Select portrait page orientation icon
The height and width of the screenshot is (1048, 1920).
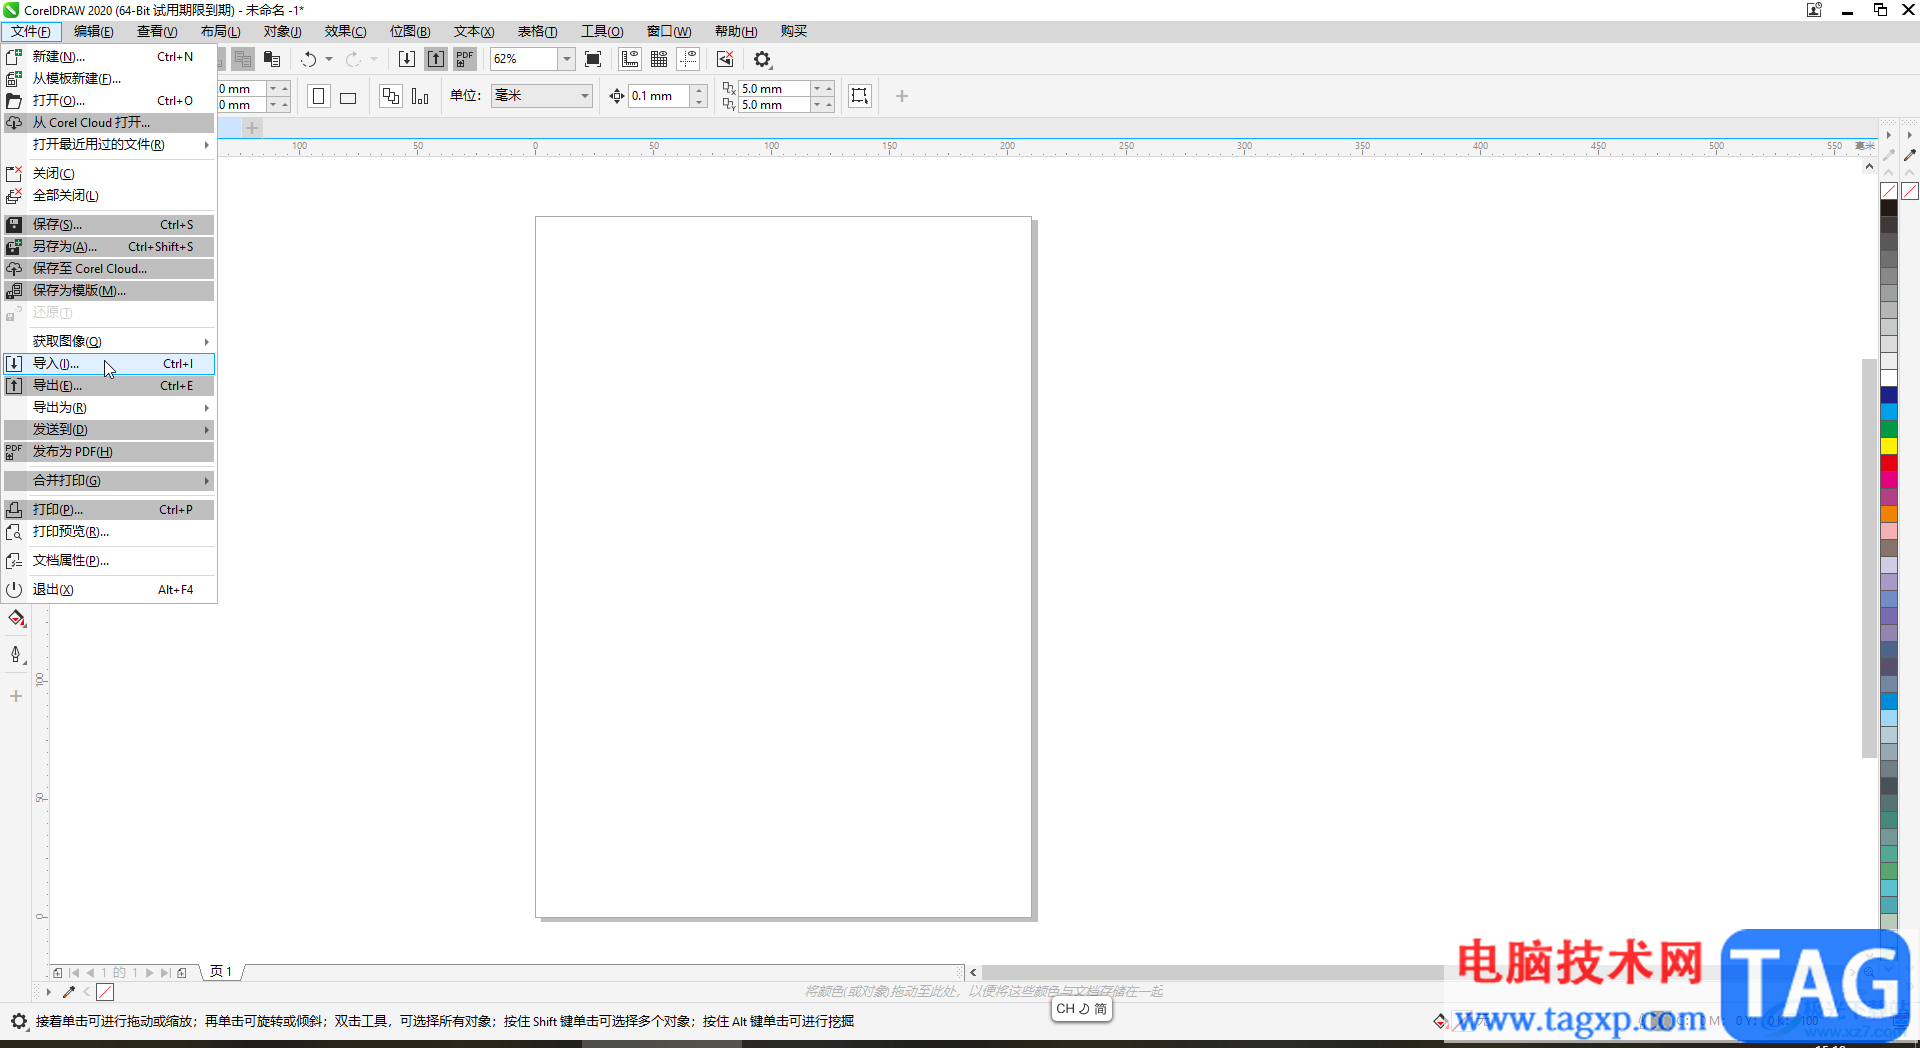tap(319, 96)
